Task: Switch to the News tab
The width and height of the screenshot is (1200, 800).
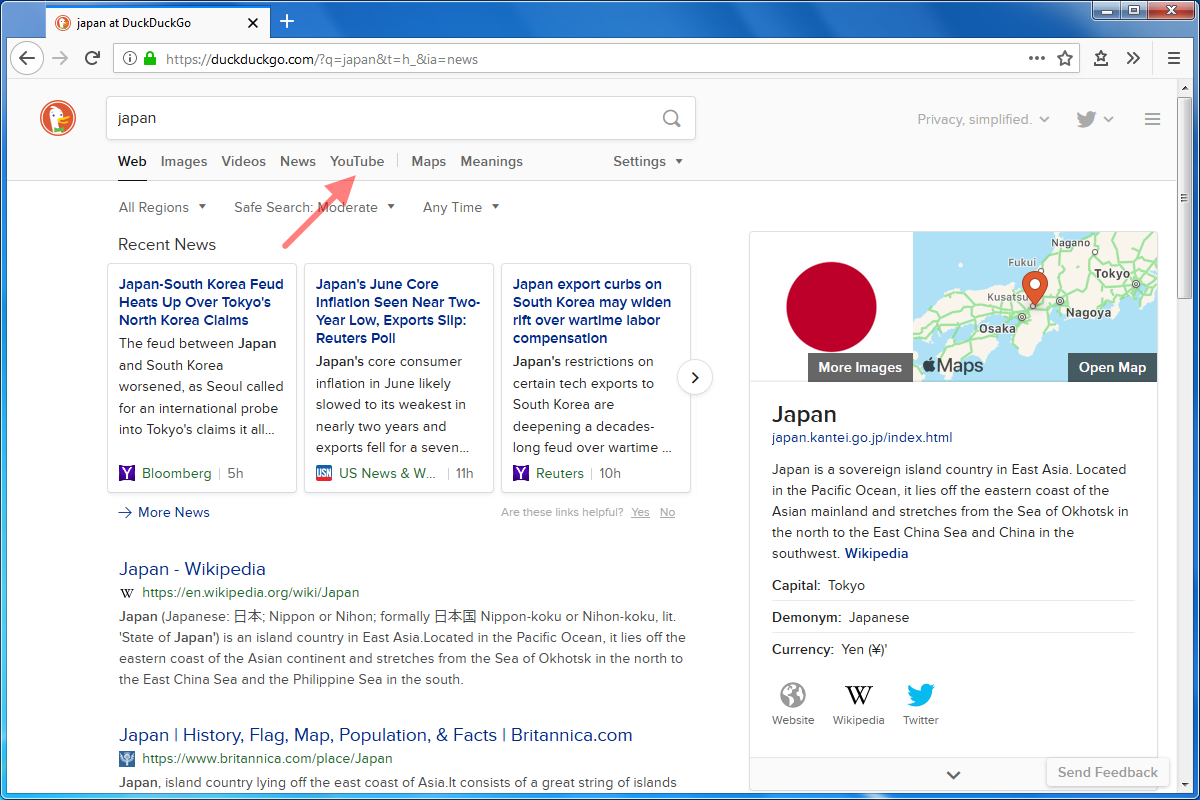Action: pyautogui.click(x=298, y=161)
